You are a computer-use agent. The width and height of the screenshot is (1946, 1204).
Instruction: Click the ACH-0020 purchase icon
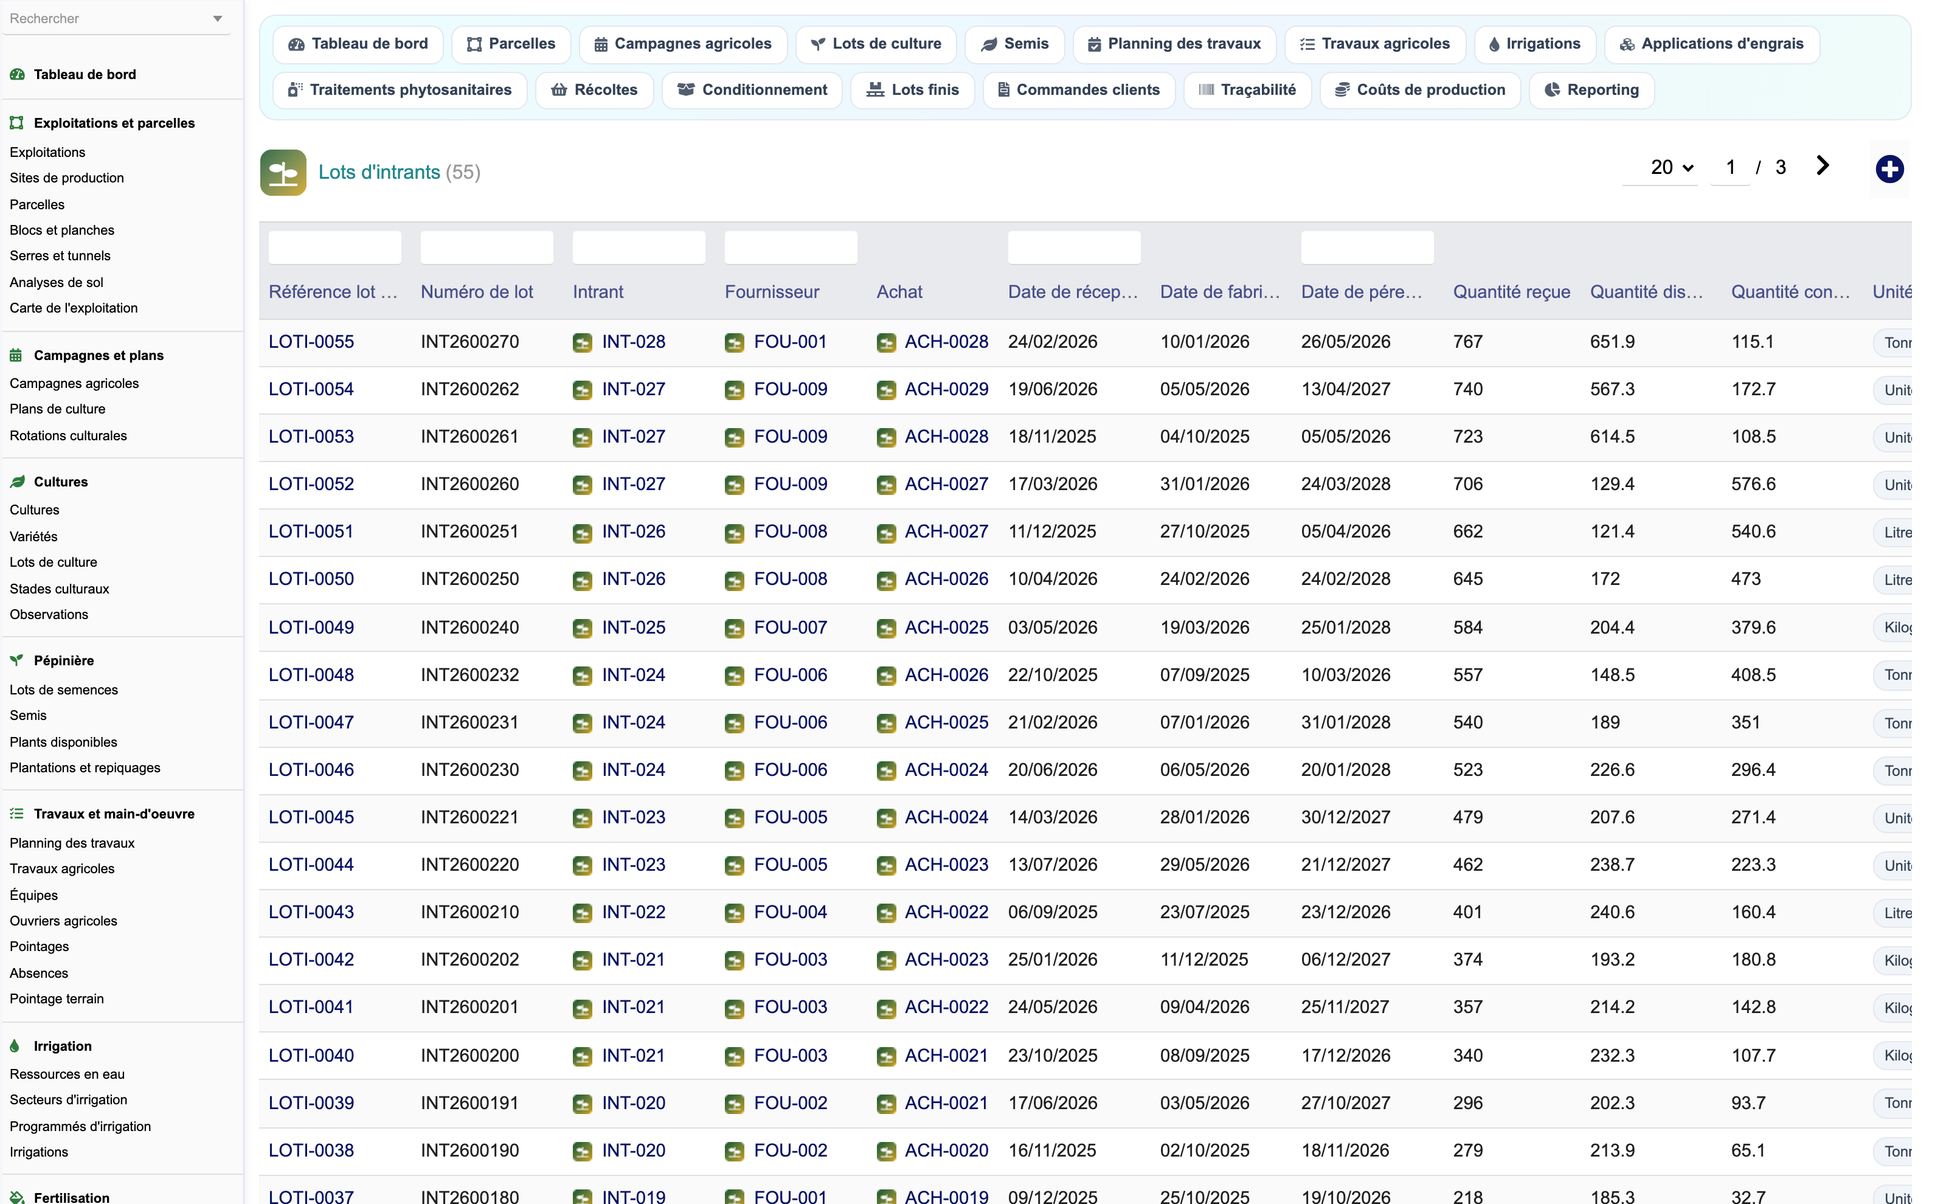(x=886, y=1151)
